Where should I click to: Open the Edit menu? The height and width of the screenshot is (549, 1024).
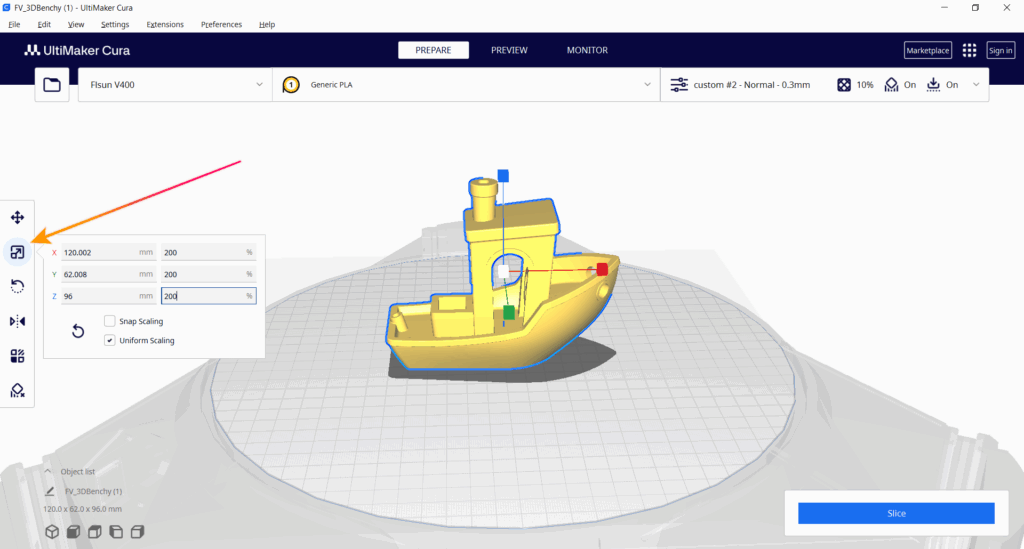coord(44,24)
